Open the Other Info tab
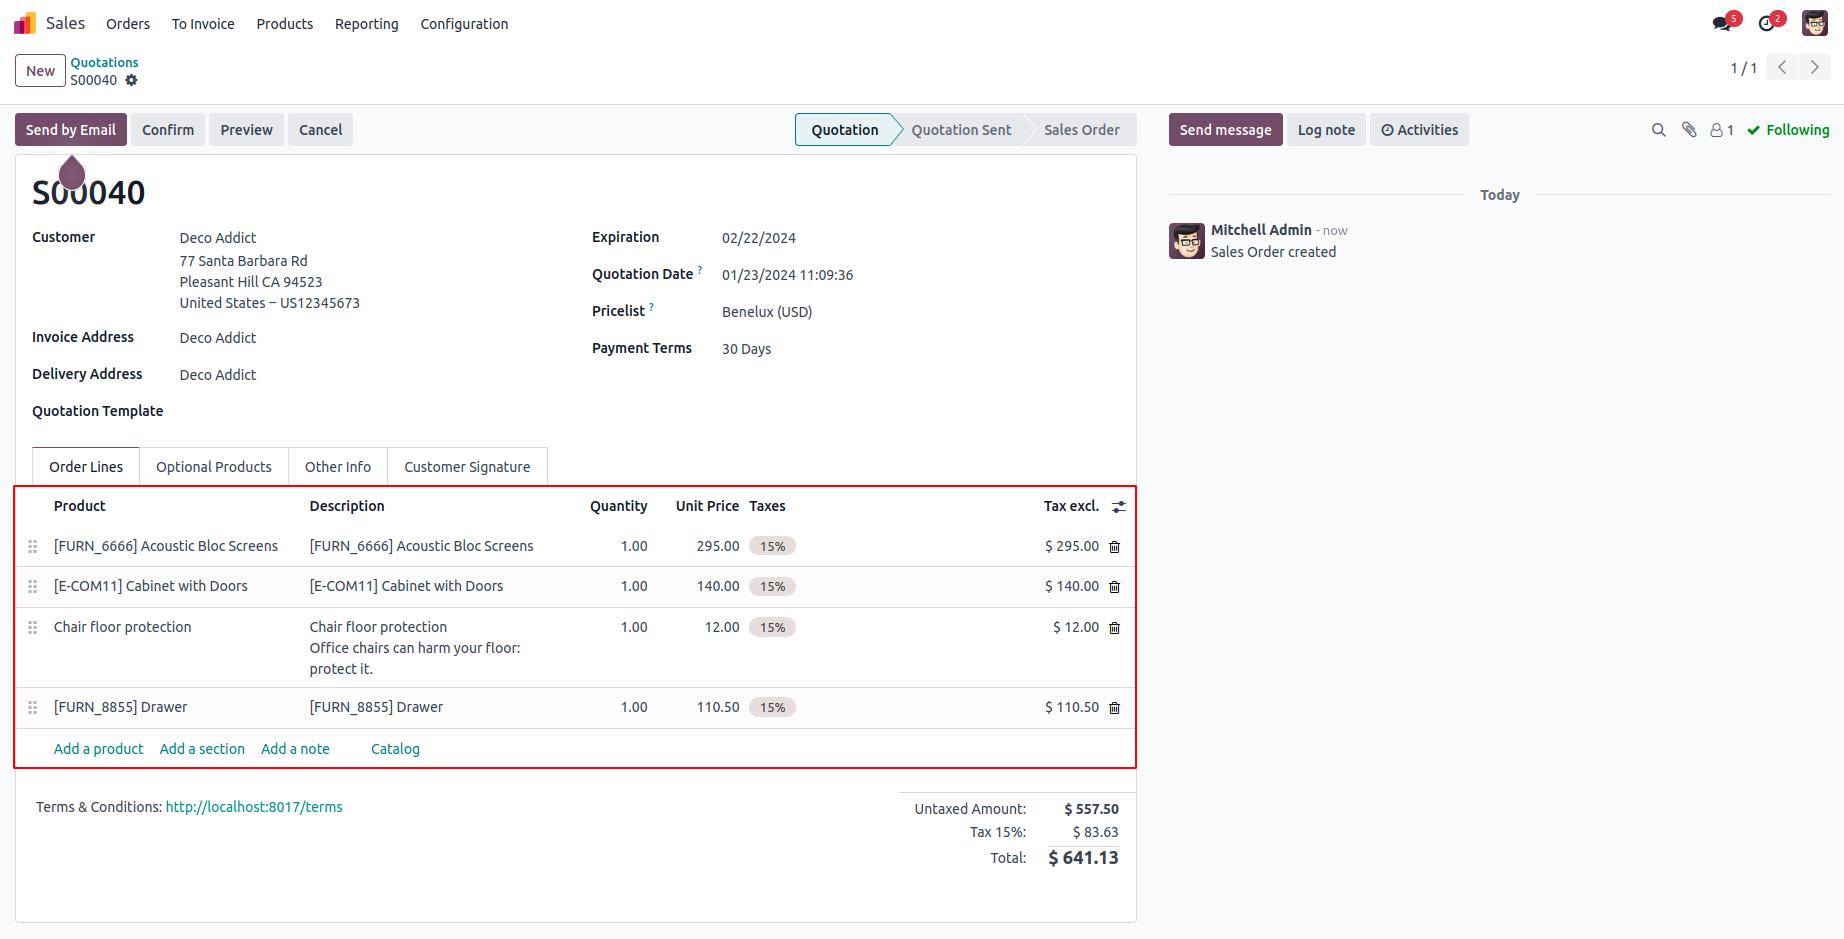 (x=337, y=467)
